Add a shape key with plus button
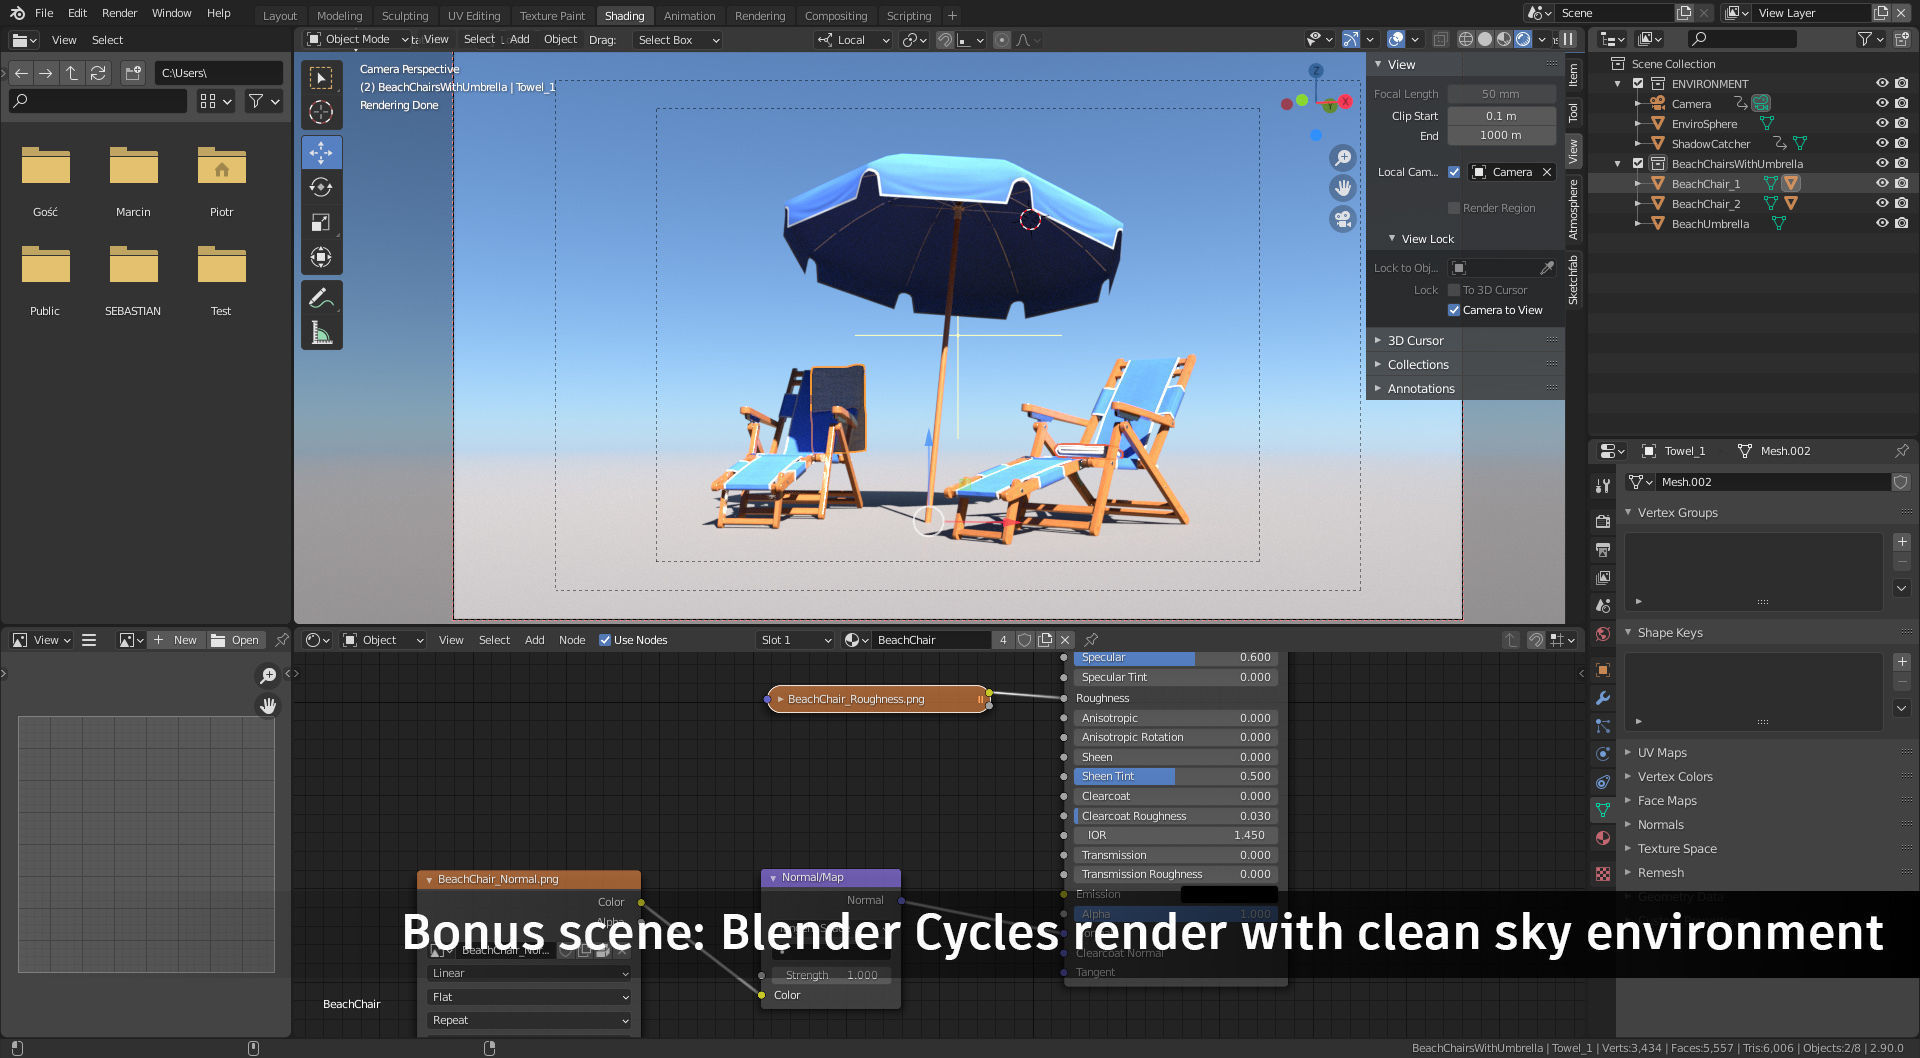This screenshot has height=1058, width=1920. pyautogui.click(x=1902, y=662)
